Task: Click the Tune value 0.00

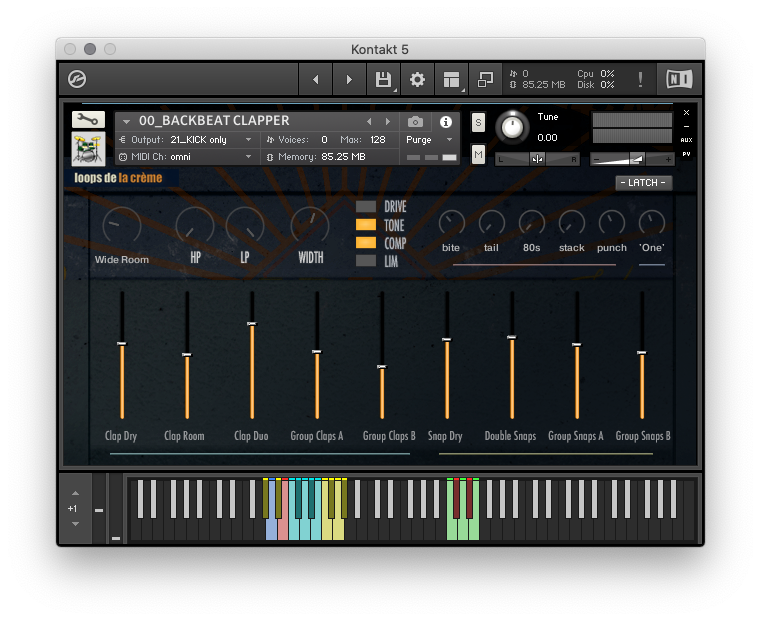Action: click(547, 138)
